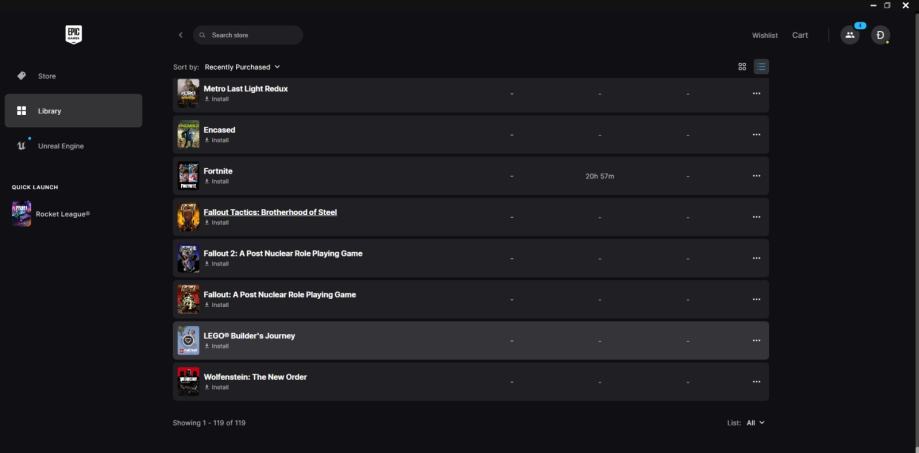Switch to grid view layout

point(742,67)
